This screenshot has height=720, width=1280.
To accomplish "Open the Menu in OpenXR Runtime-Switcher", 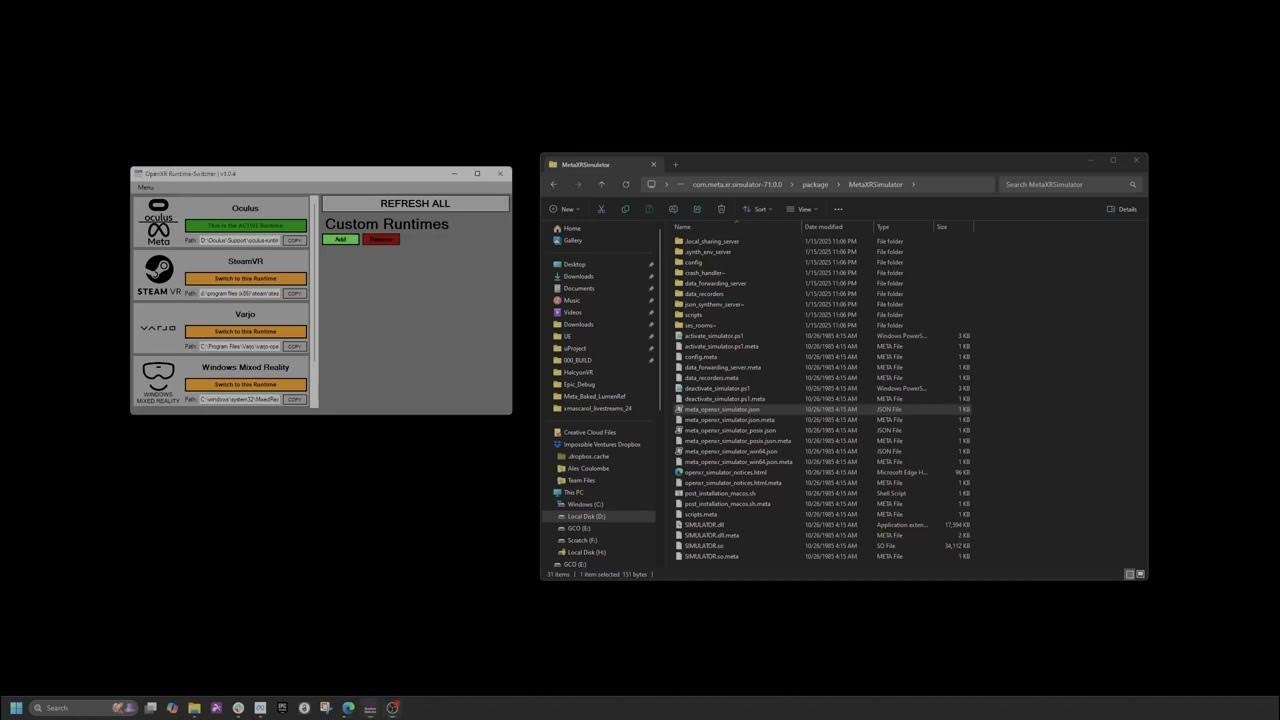I will (x=146, y=187).
